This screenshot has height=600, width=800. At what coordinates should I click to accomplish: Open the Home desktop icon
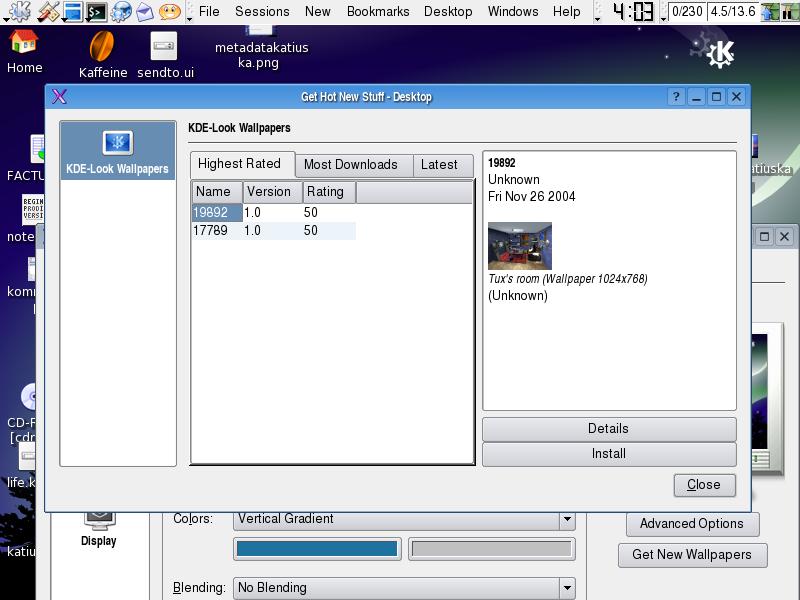pos(24,52)
